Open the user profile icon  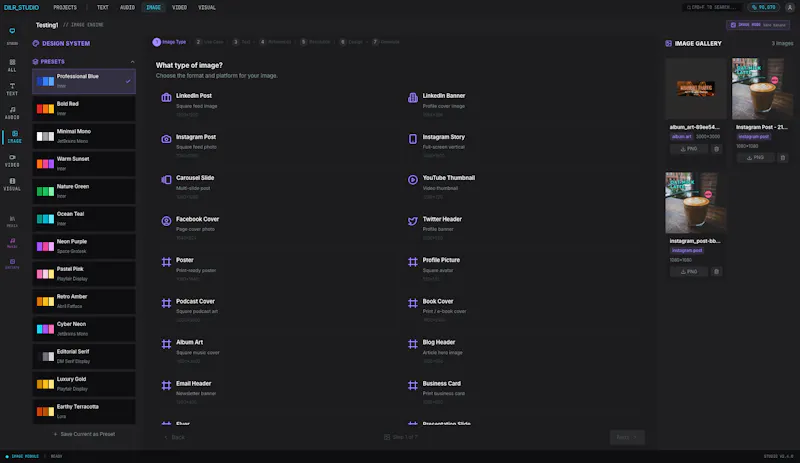(789, 8)
